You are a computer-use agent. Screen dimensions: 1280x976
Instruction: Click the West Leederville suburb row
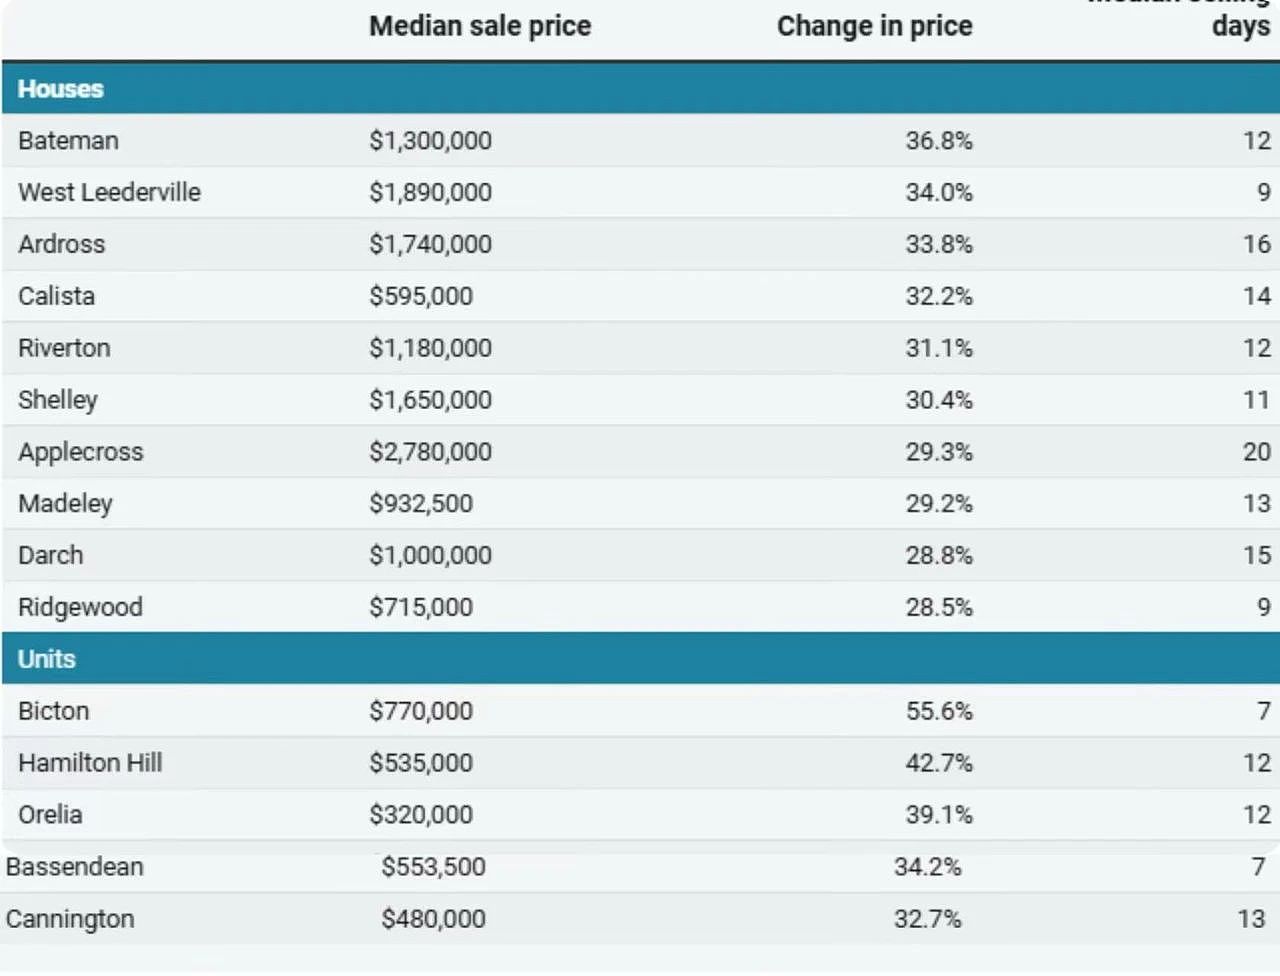(x=640, y=193)
